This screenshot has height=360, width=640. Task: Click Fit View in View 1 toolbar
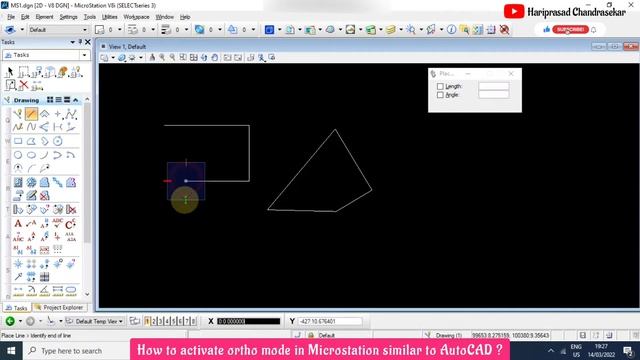(x=193, y=58)
